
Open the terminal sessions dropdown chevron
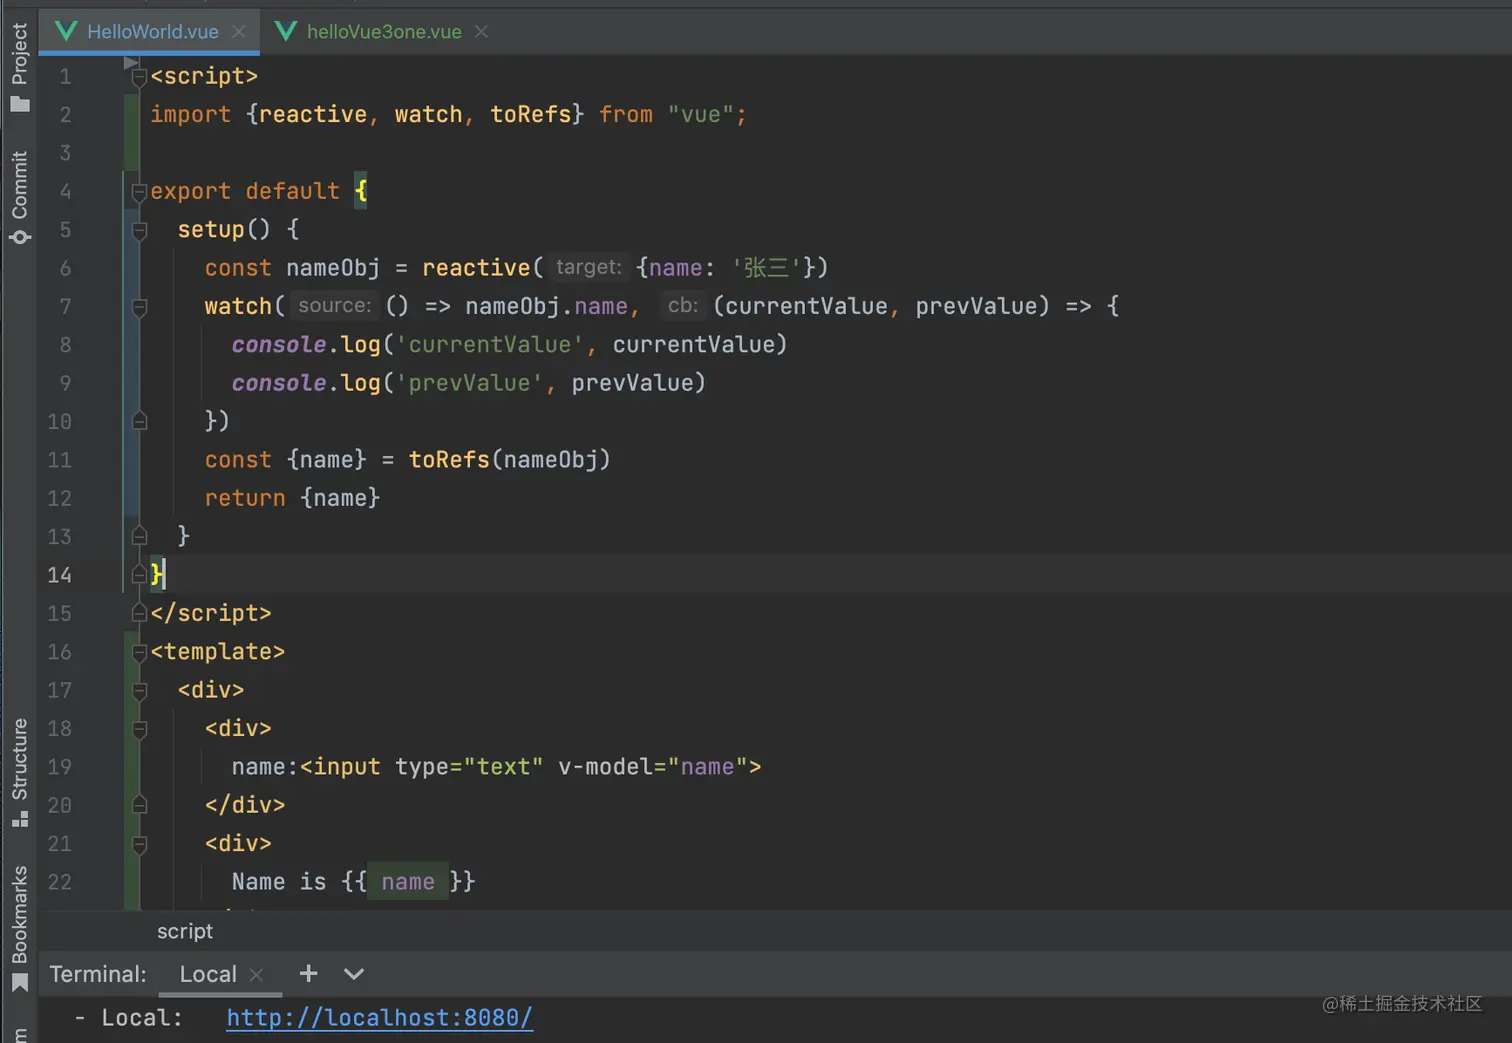click(354, 973)
